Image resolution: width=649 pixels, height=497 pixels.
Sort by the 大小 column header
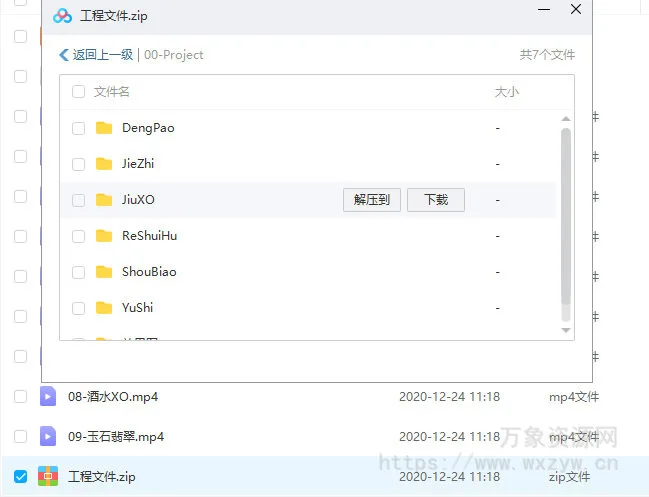point(507,92)
